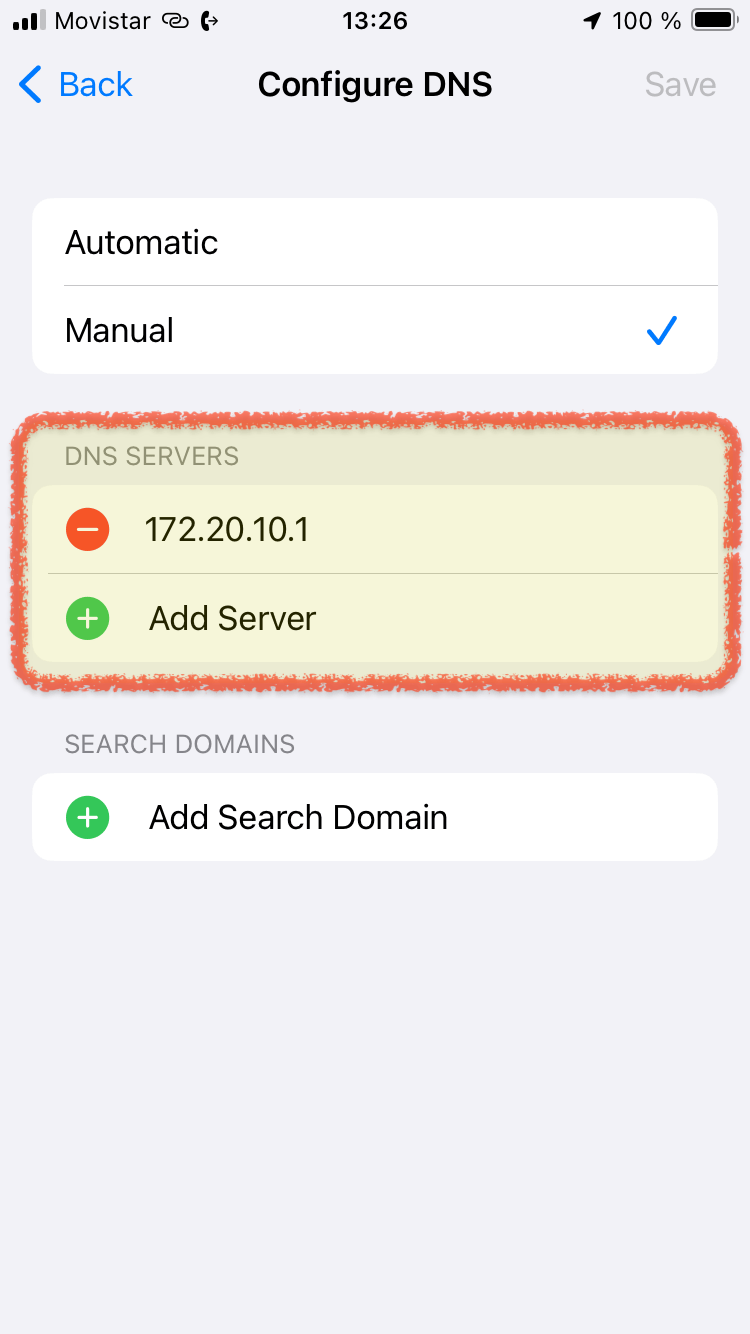Tap the battery icon in status bar
Viewport: 750px width, 1334px height.
(x=714, y=21)
